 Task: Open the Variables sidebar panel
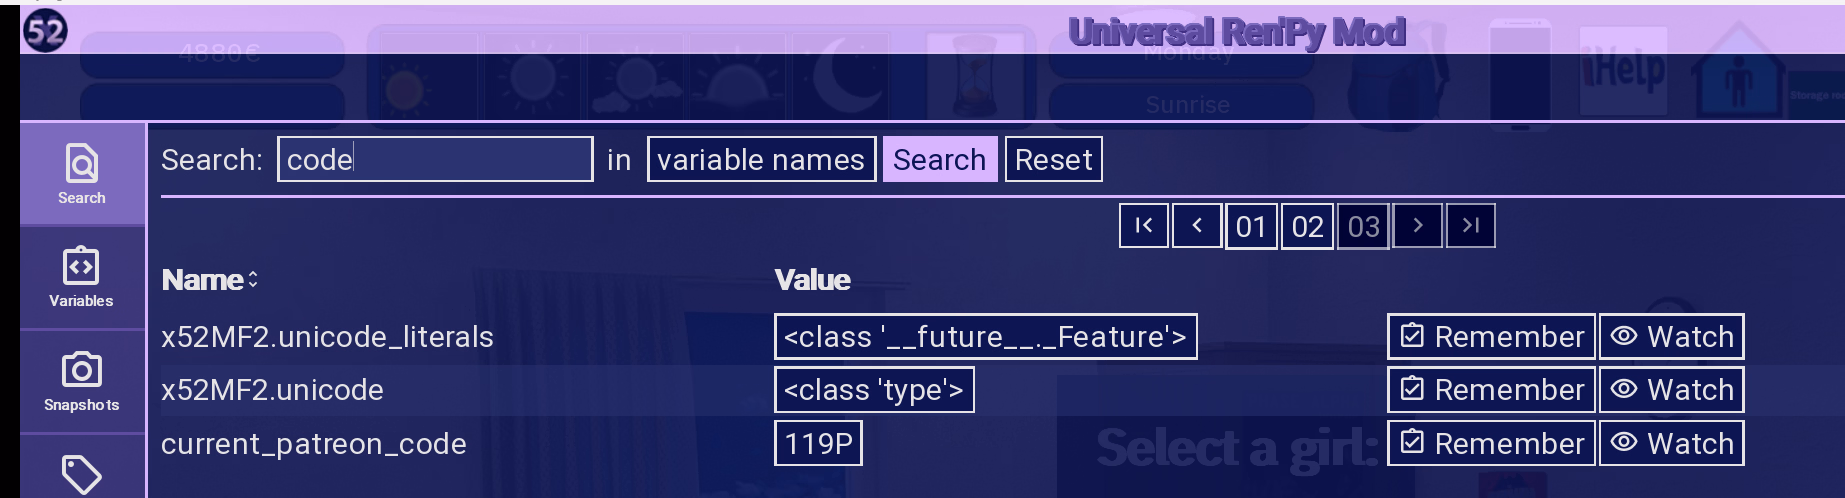click(82, 277)
